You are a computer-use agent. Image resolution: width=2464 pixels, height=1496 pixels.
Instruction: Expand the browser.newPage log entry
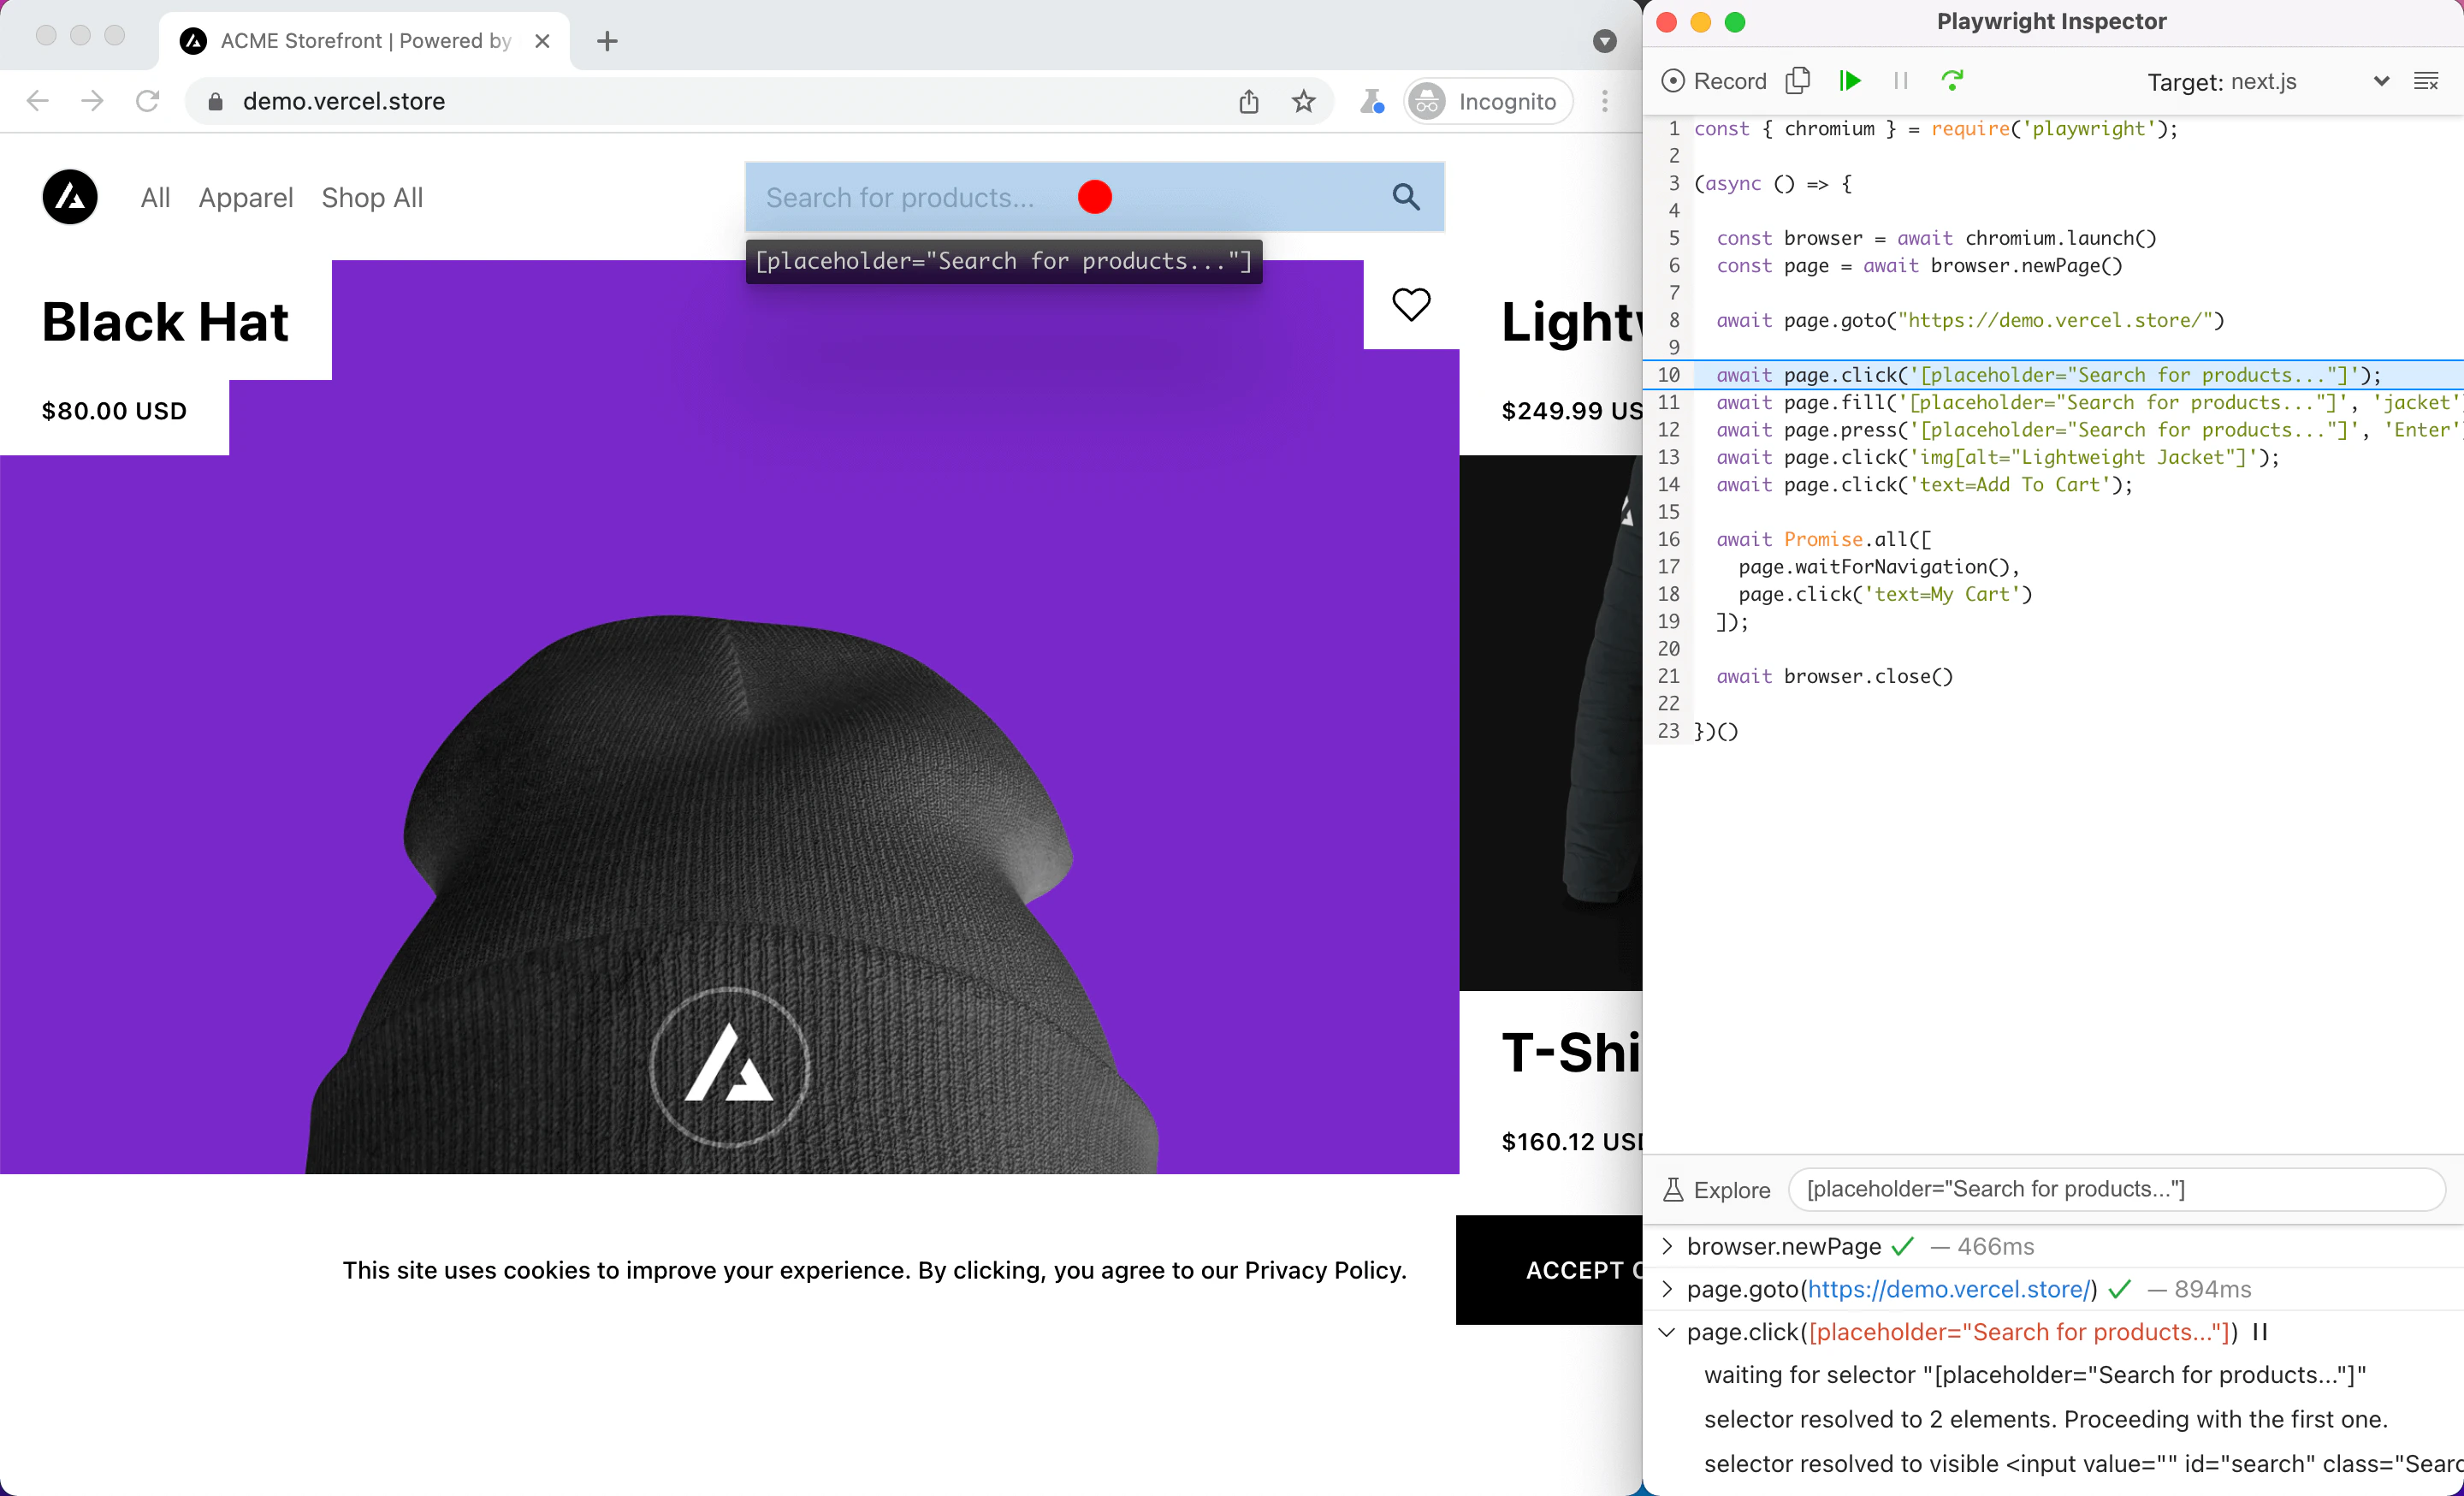click(x=1667, y=1246)
